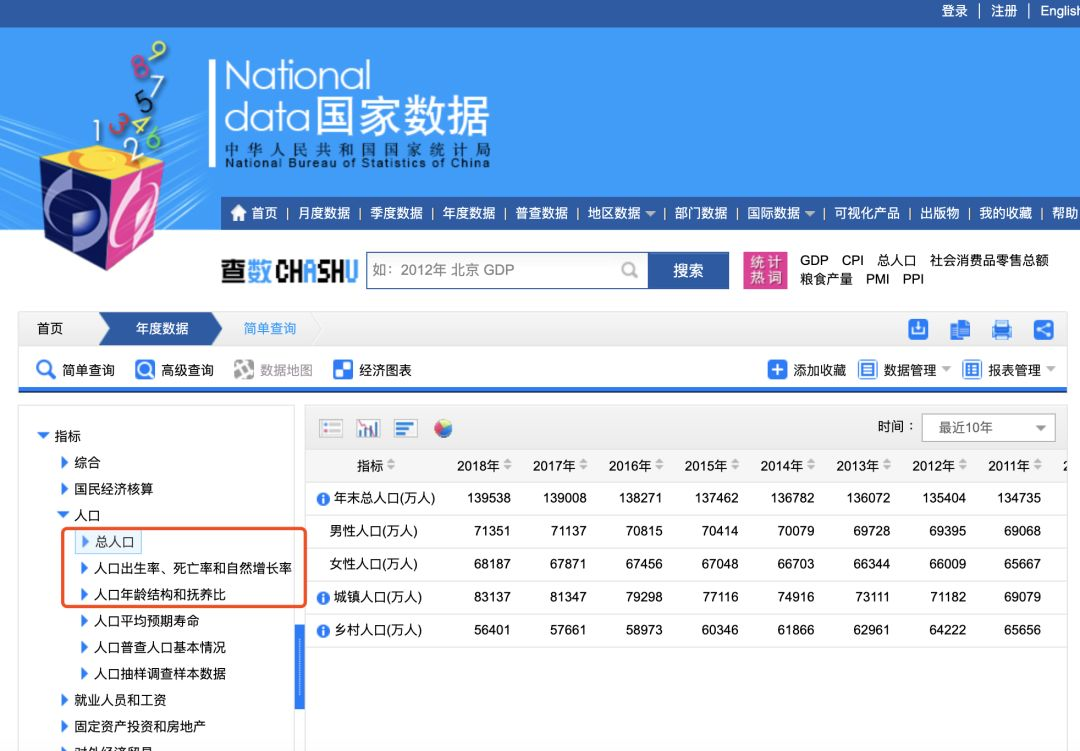This screenshot has width=1080, height=751.
Task: Open 数据地图 data map
Action: coord(273,370)
